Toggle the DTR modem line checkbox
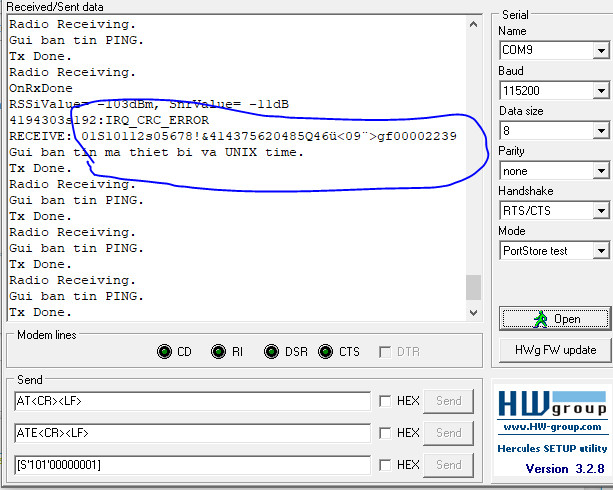 385,352
